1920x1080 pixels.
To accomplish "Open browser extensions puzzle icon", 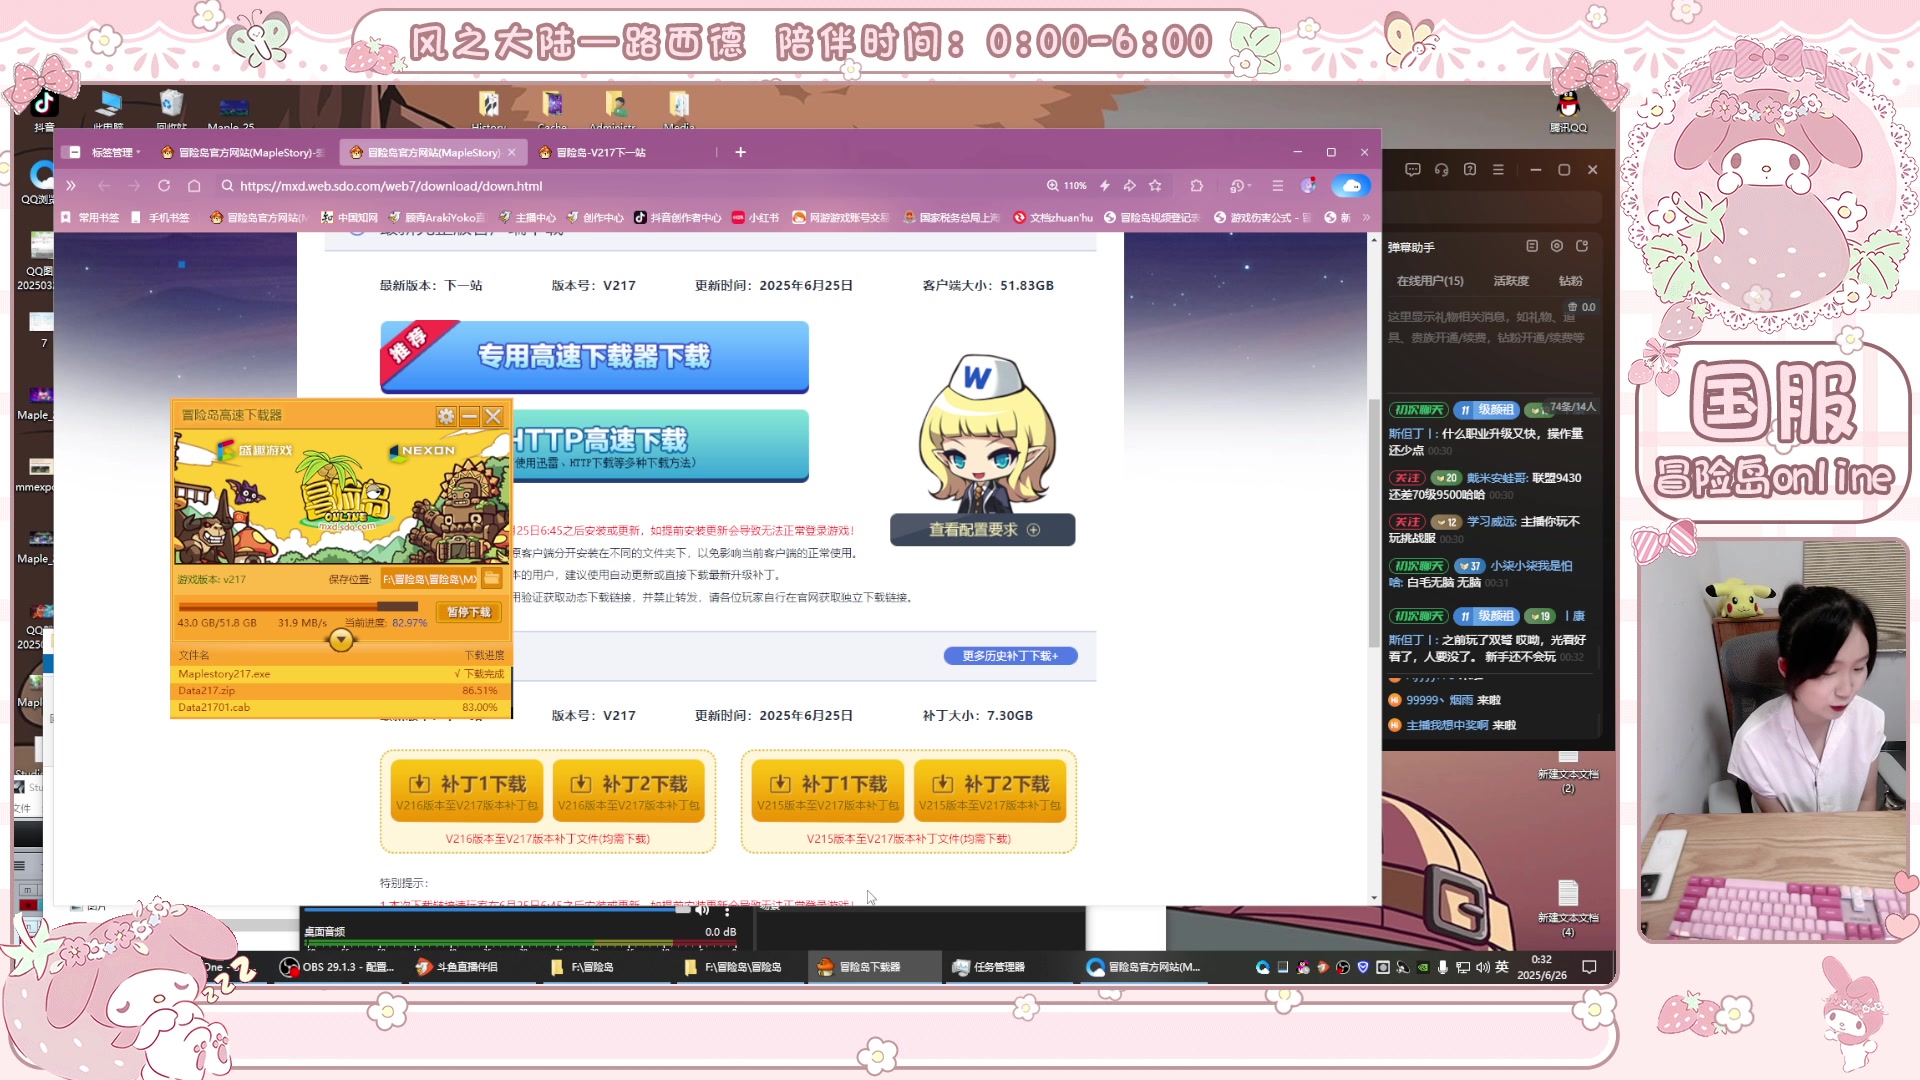I will pos(1196,186).
